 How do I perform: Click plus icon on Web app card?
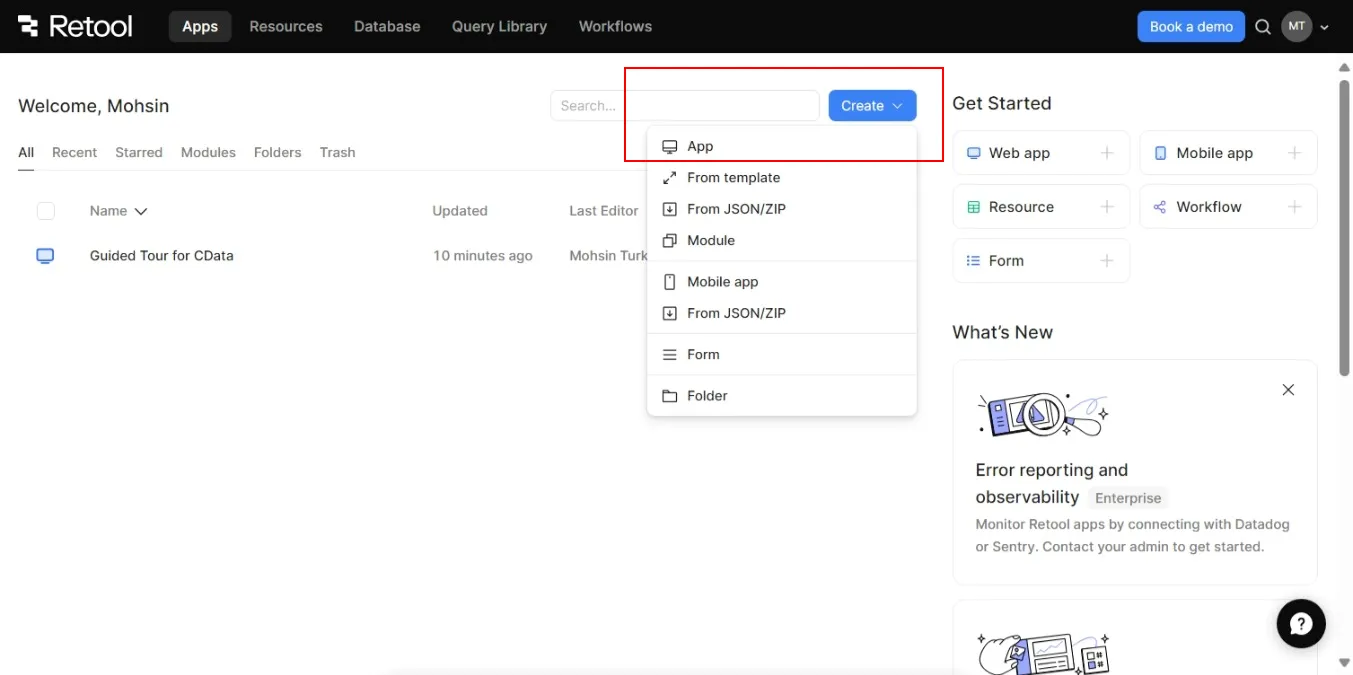point(1107,153)
